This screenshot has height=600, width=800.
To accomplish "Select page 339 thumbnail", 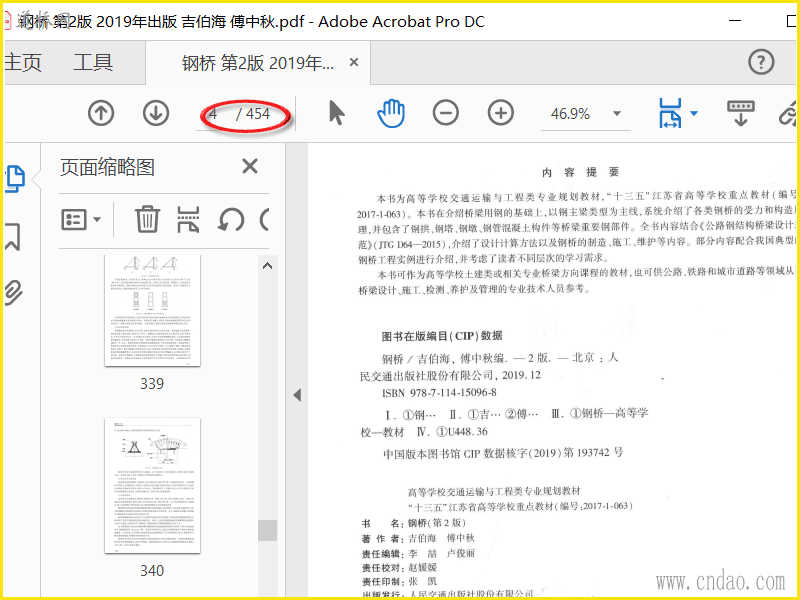I will [152, 311].
